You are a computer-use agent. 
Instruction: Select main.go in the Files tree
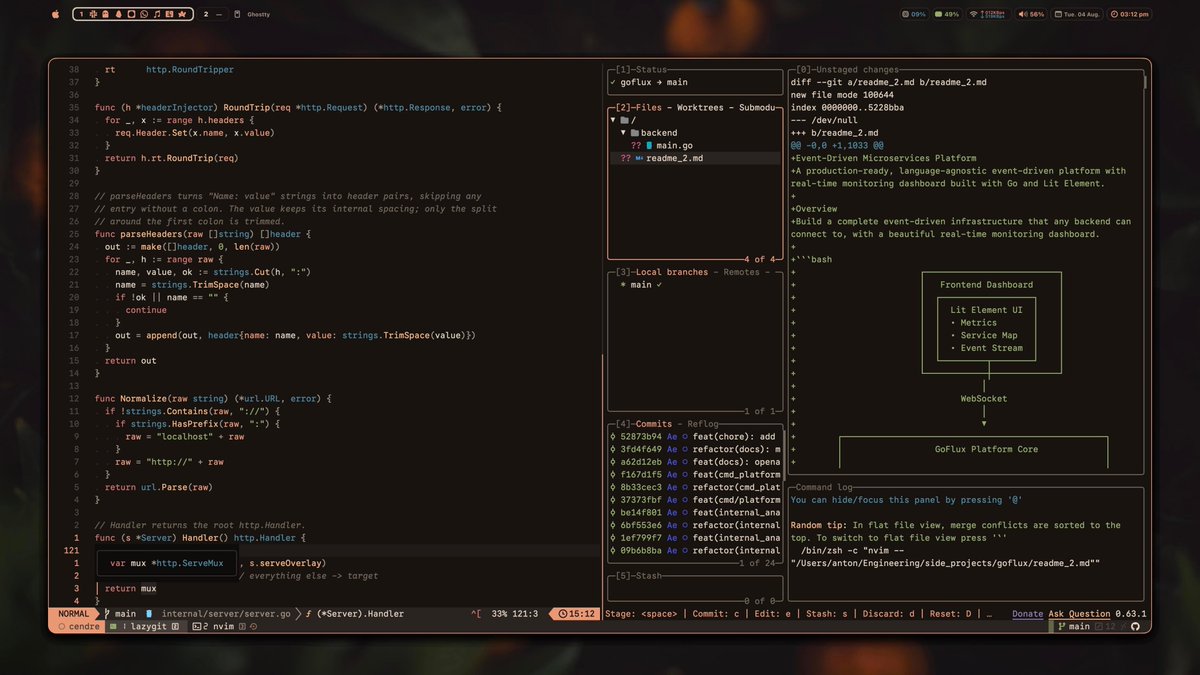pyautogui.click(x=695, y=145)
